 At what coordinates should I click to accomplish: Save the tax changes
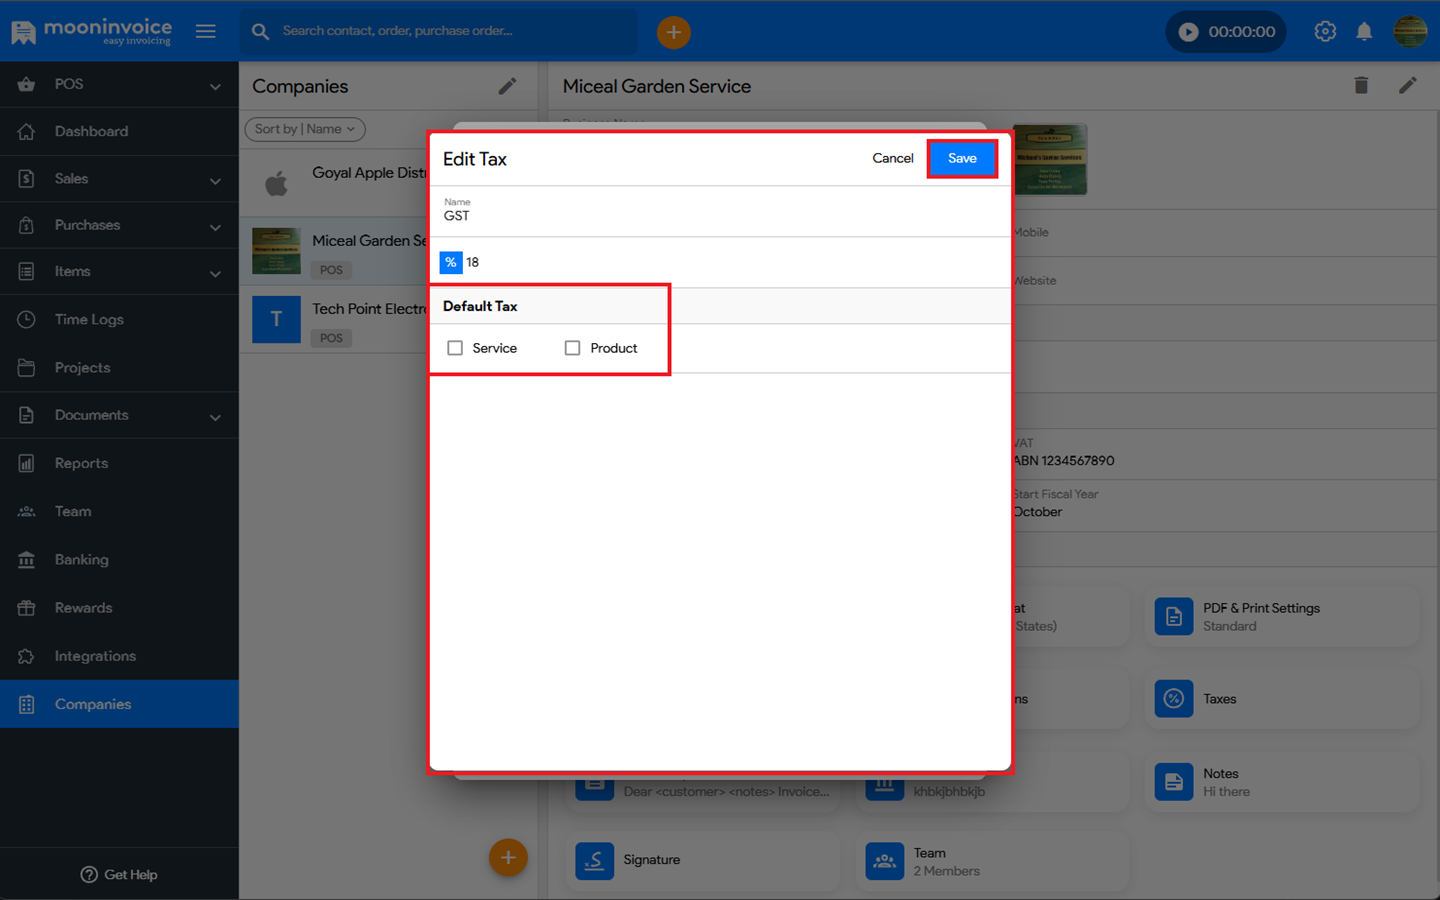[961, 158]
